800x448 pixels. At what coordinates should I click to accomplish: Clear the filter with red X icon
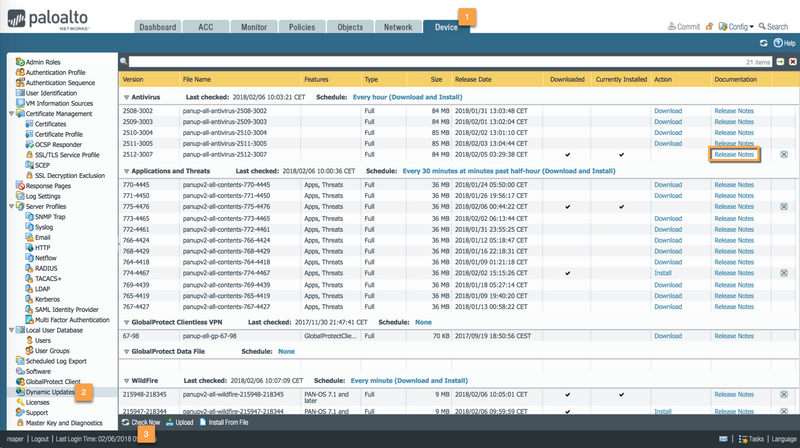792,62
